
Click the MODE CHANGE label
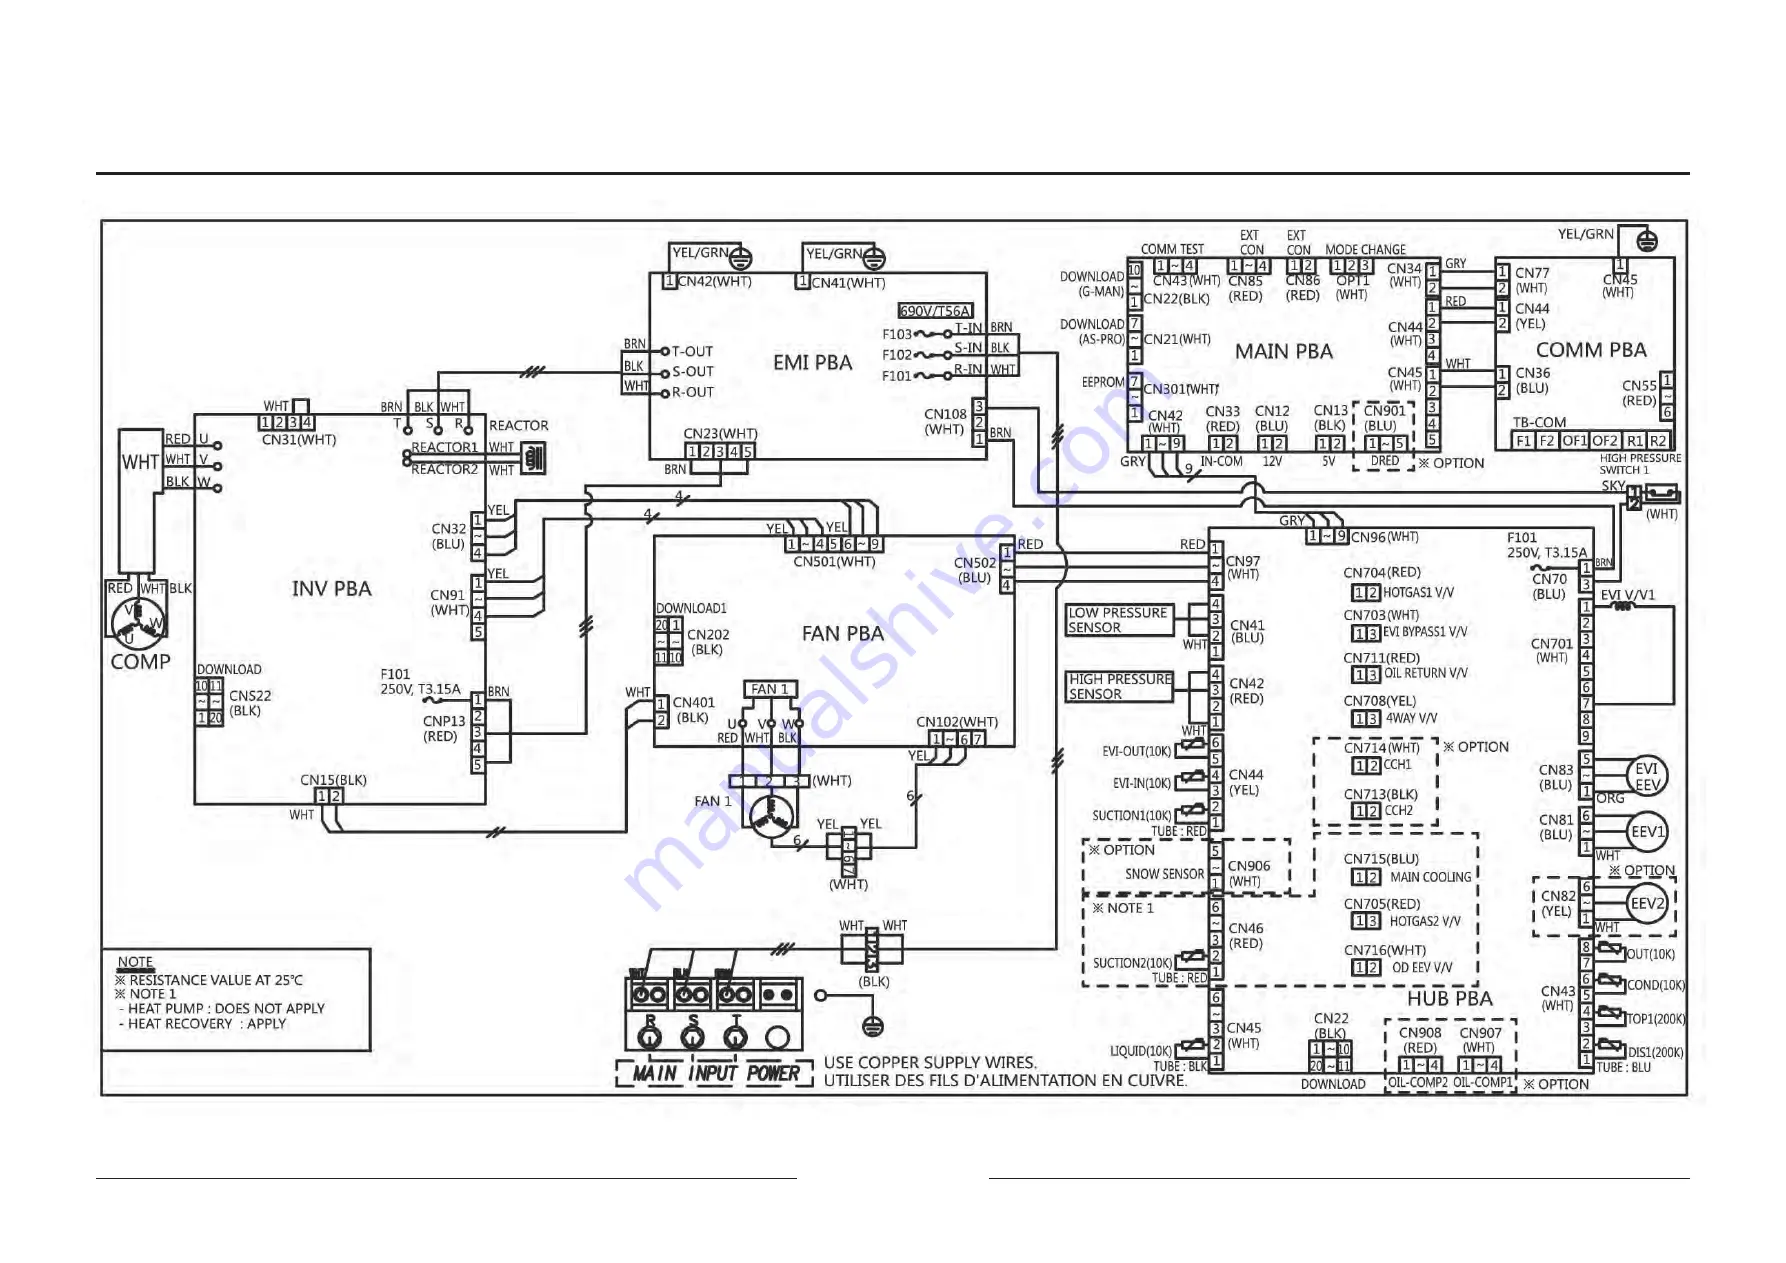pyautogui.click(x=1365, y=250)
